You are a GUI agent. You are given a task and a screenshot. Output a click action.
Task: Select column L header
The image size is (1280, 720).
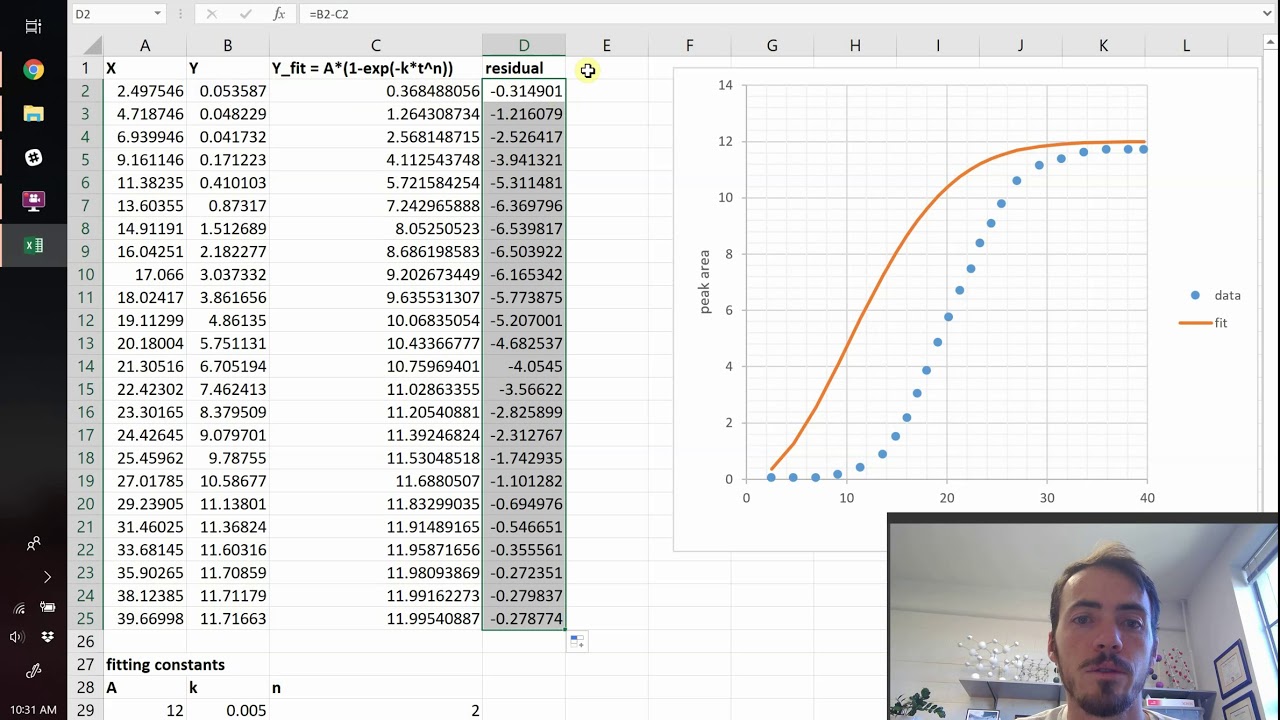click(1186, 46)
